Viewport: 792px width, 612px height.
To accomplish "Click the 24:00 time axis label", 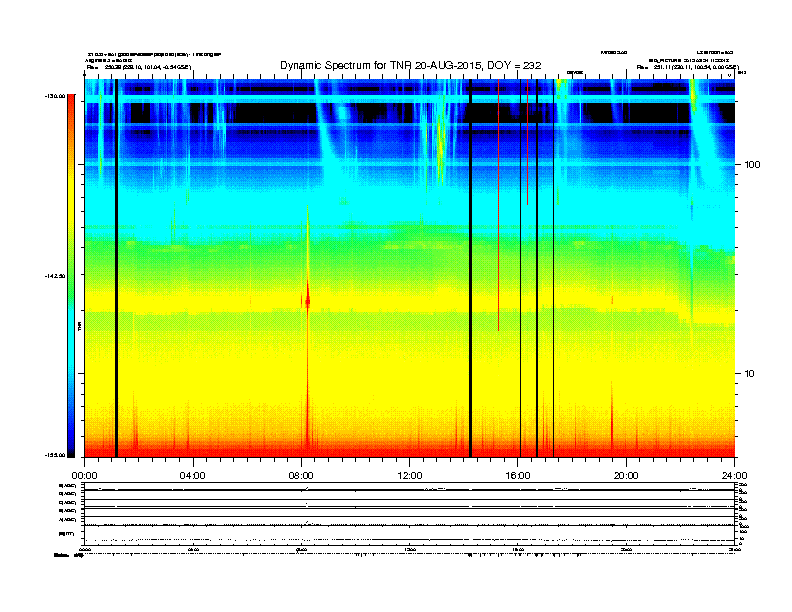I will coord(734,476).
